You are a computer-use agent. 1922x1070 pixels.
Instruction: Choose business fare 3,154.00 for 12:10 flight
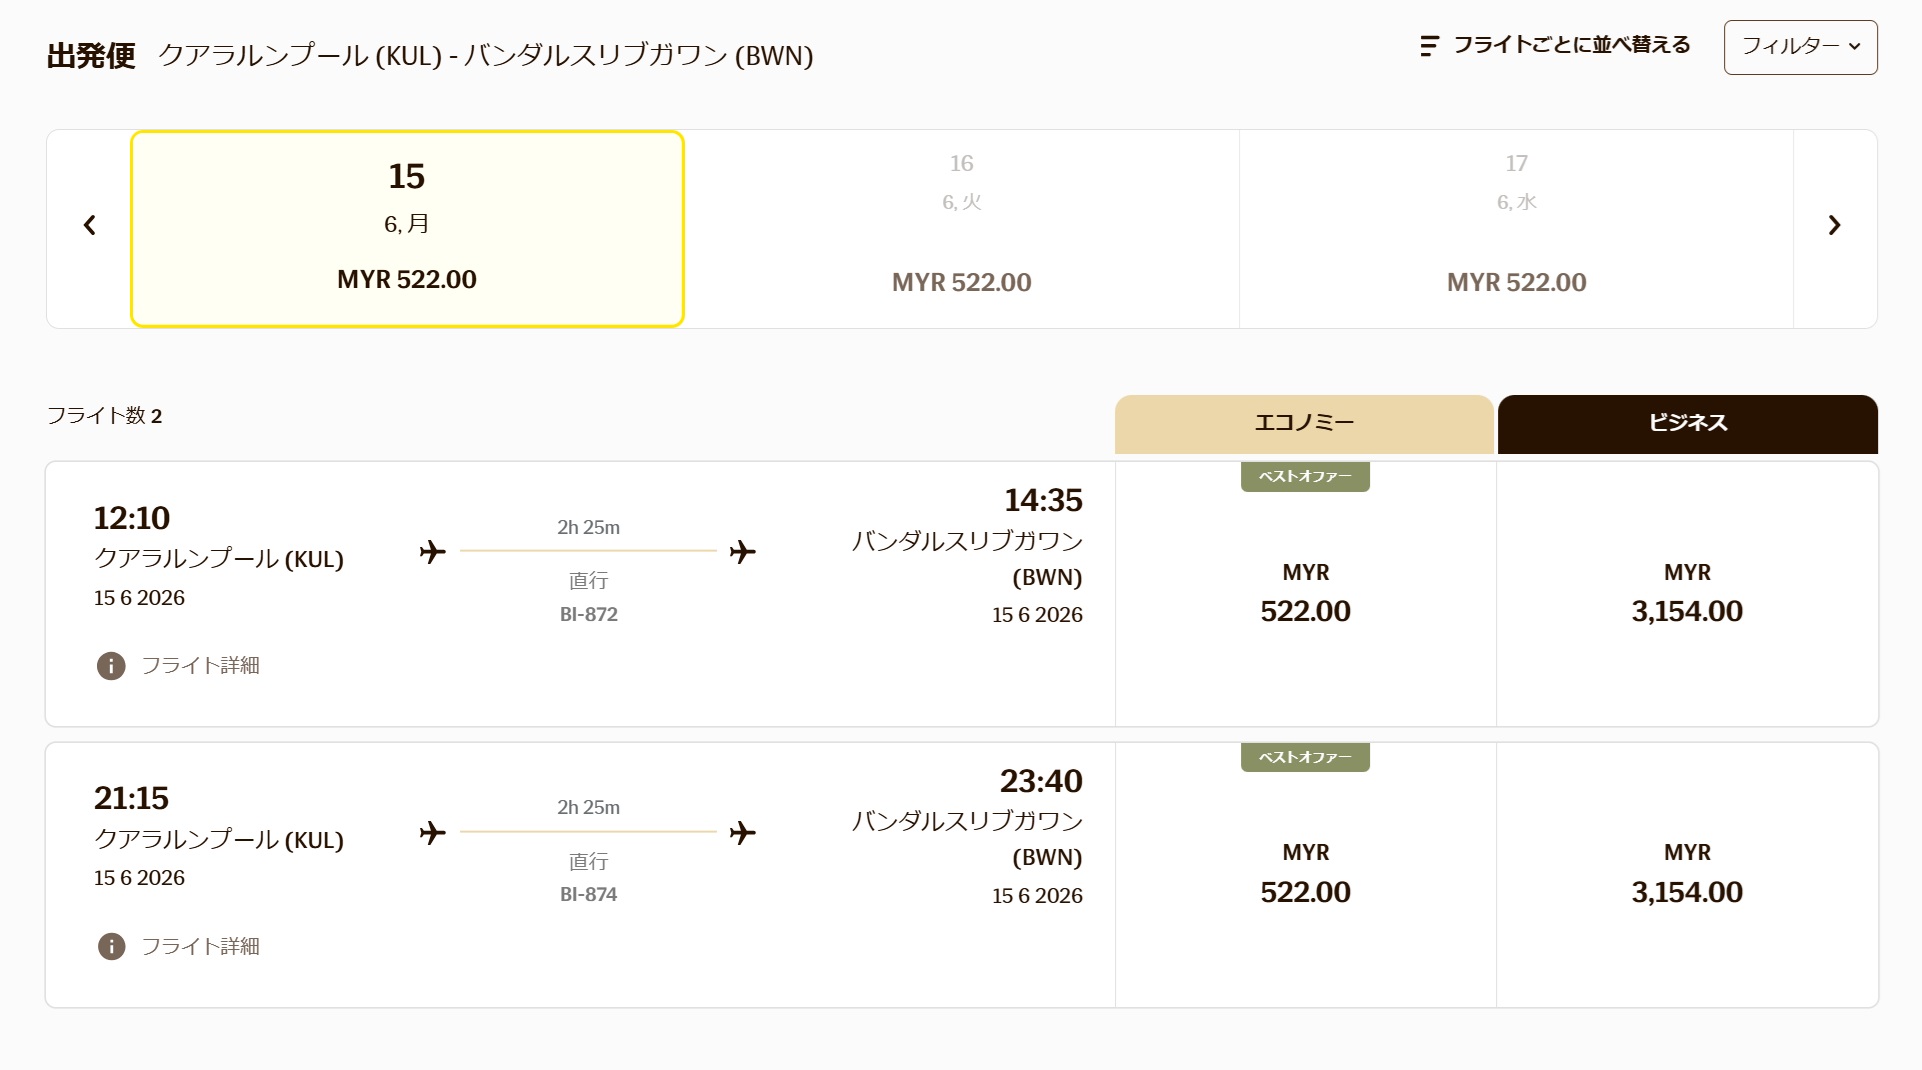point(1687,594)
